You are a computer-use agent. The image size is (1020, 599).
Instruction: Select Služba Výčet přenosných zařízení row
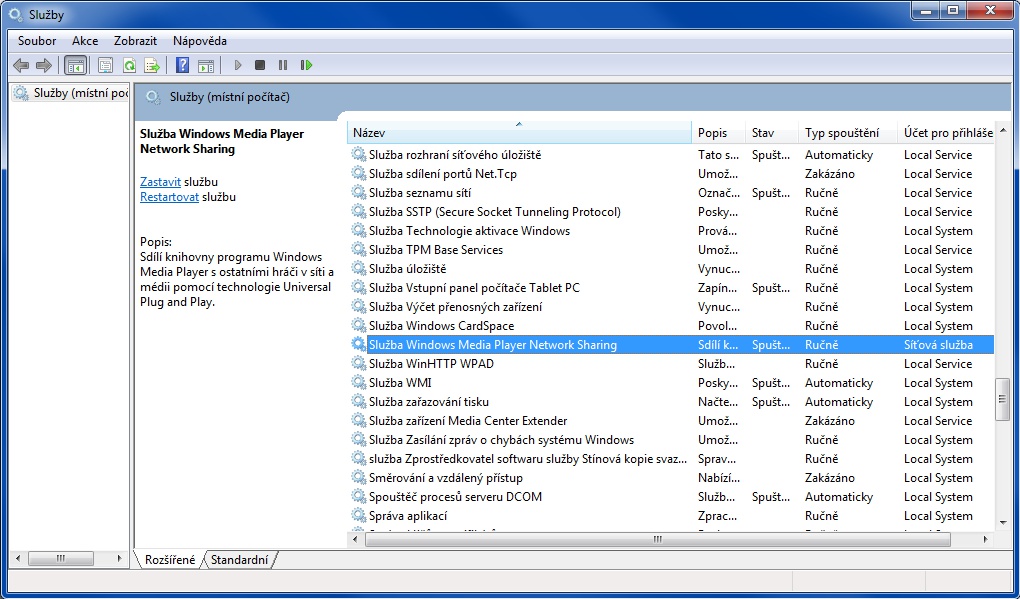pyautogui.click(x=671, y=306)
